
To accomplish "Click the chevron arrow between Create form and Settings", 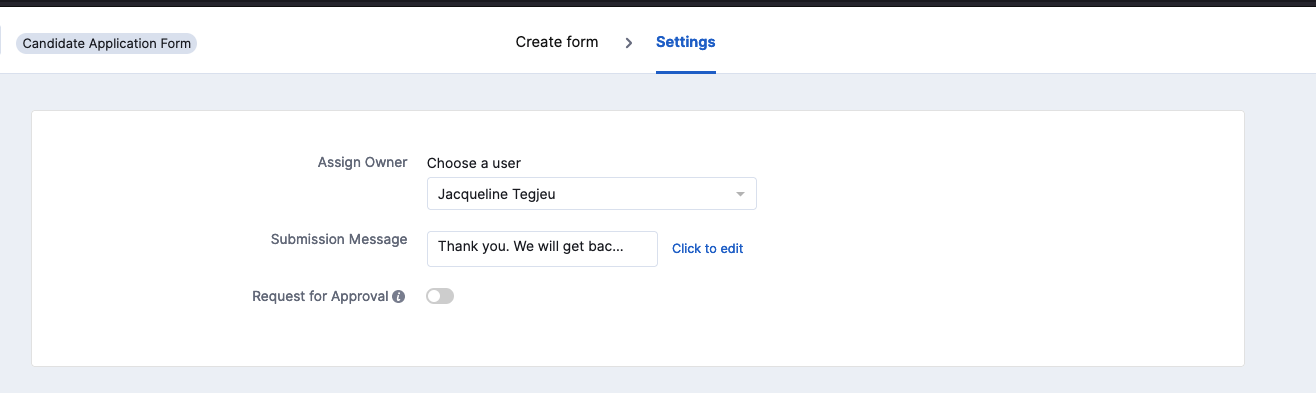I will click(629, 43).
